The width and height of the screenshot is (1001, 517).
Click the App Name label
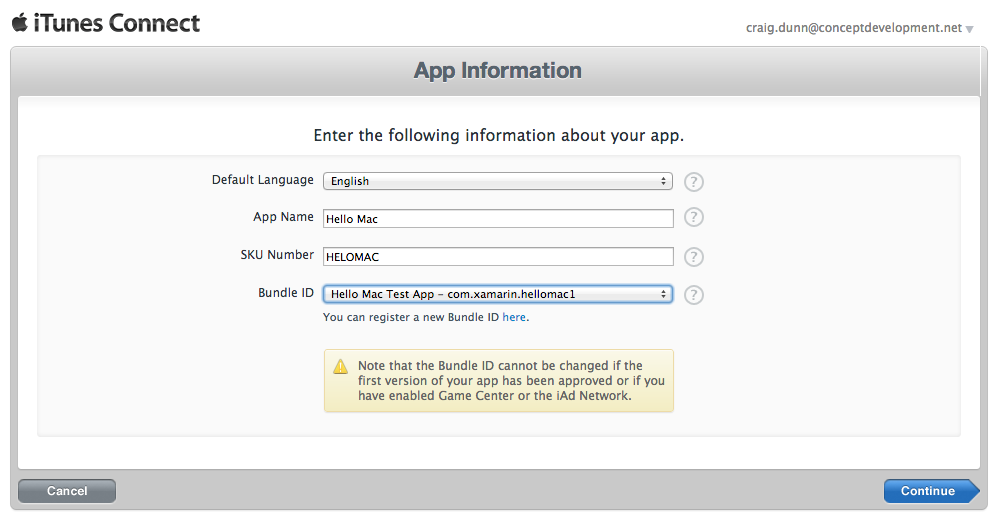point(283,217)
